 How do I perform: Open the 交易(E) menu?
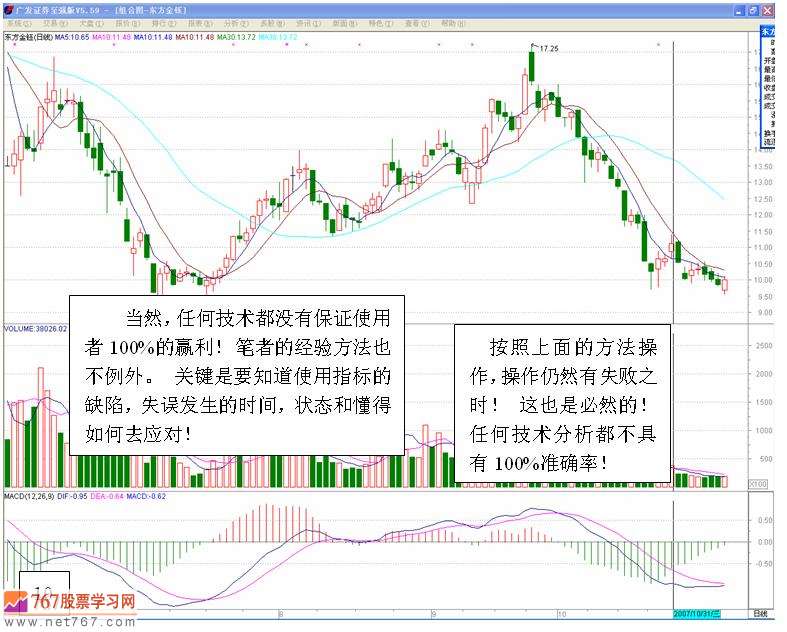(55, 24)
